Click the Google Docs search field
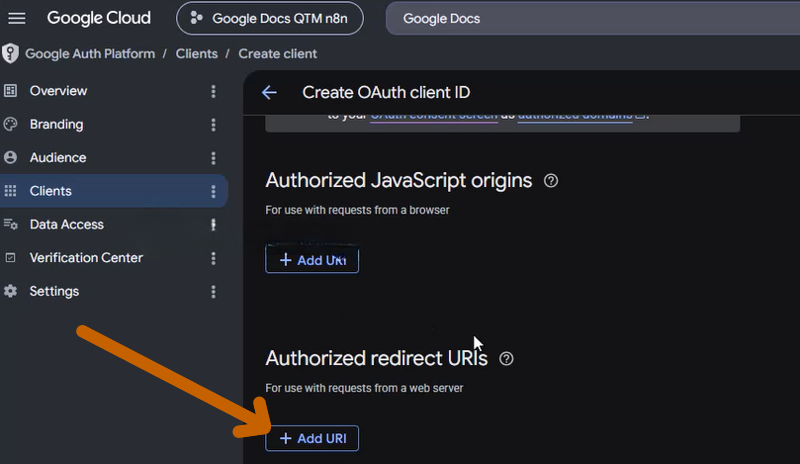800x464 pixels. pyautogui.click(x=593, y=19)
